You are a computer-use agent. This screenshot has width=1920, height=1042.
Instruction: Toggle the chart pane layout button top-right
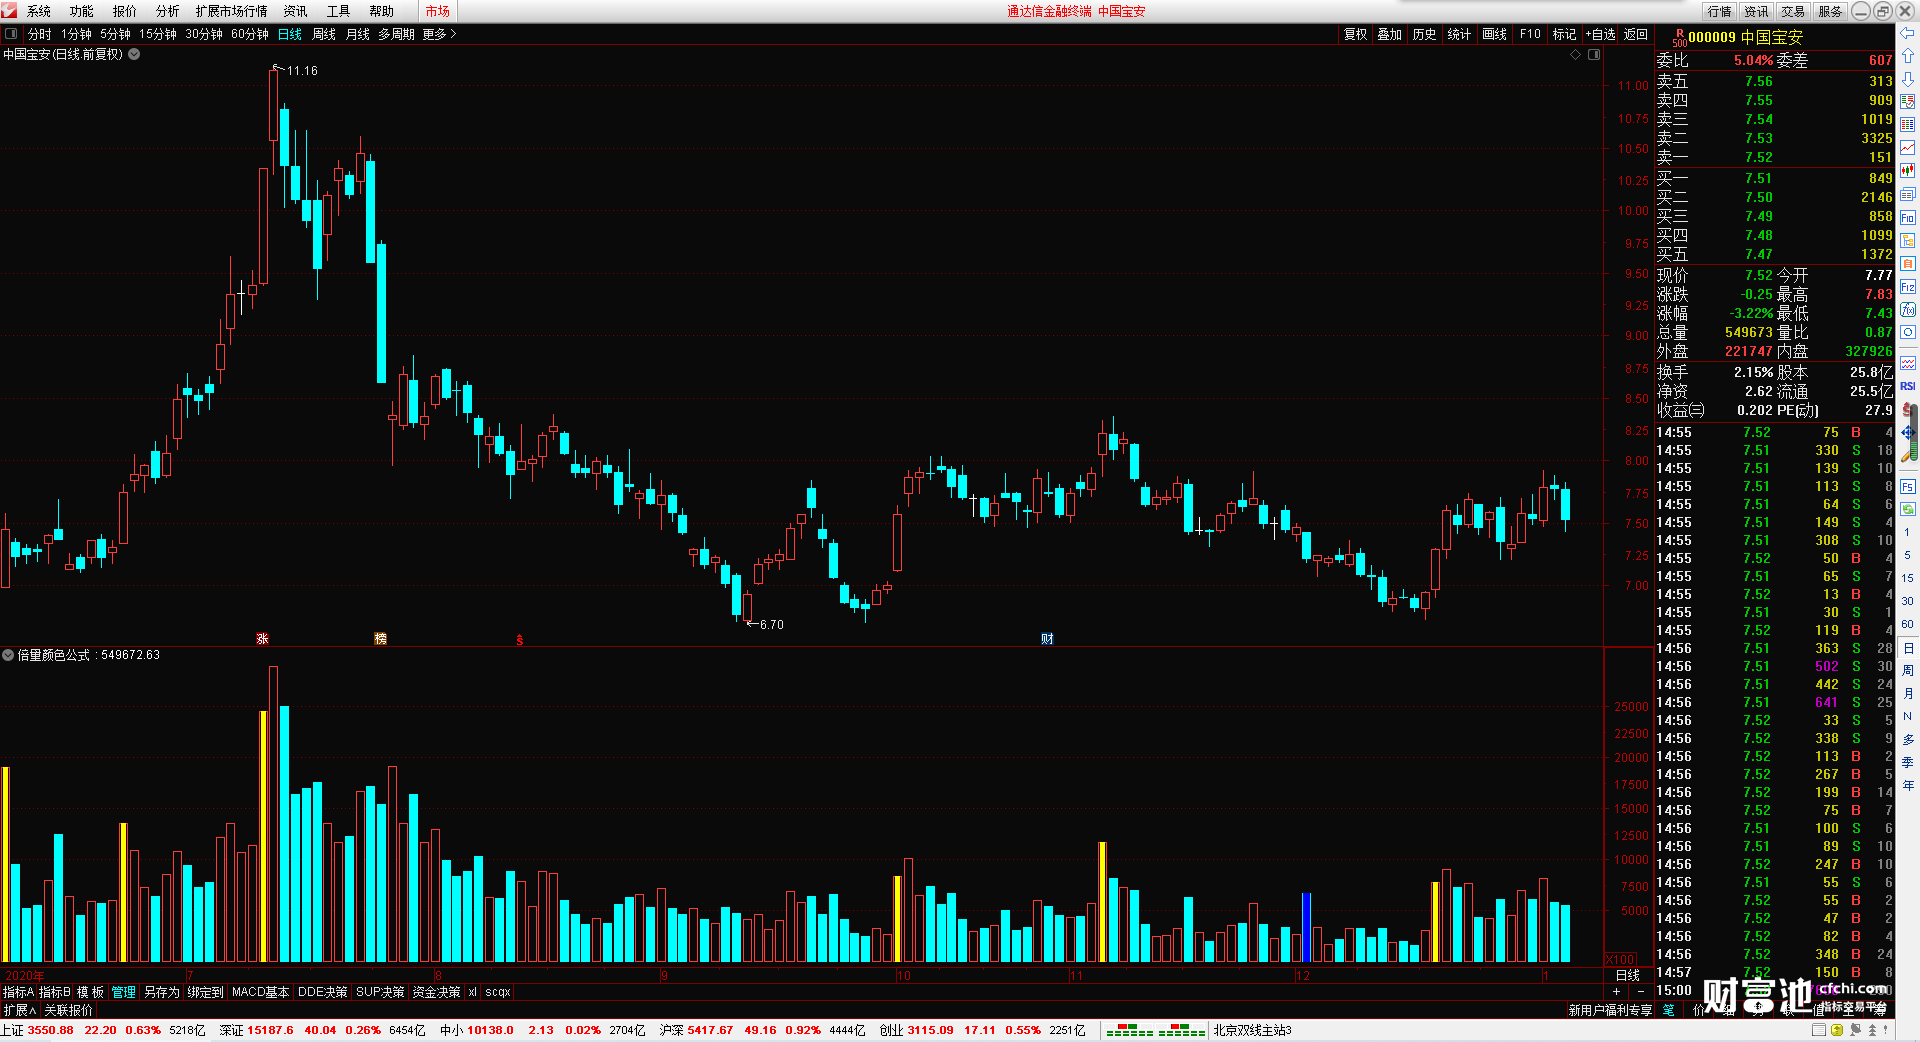pyautogui.click(x=1594, y=54)
